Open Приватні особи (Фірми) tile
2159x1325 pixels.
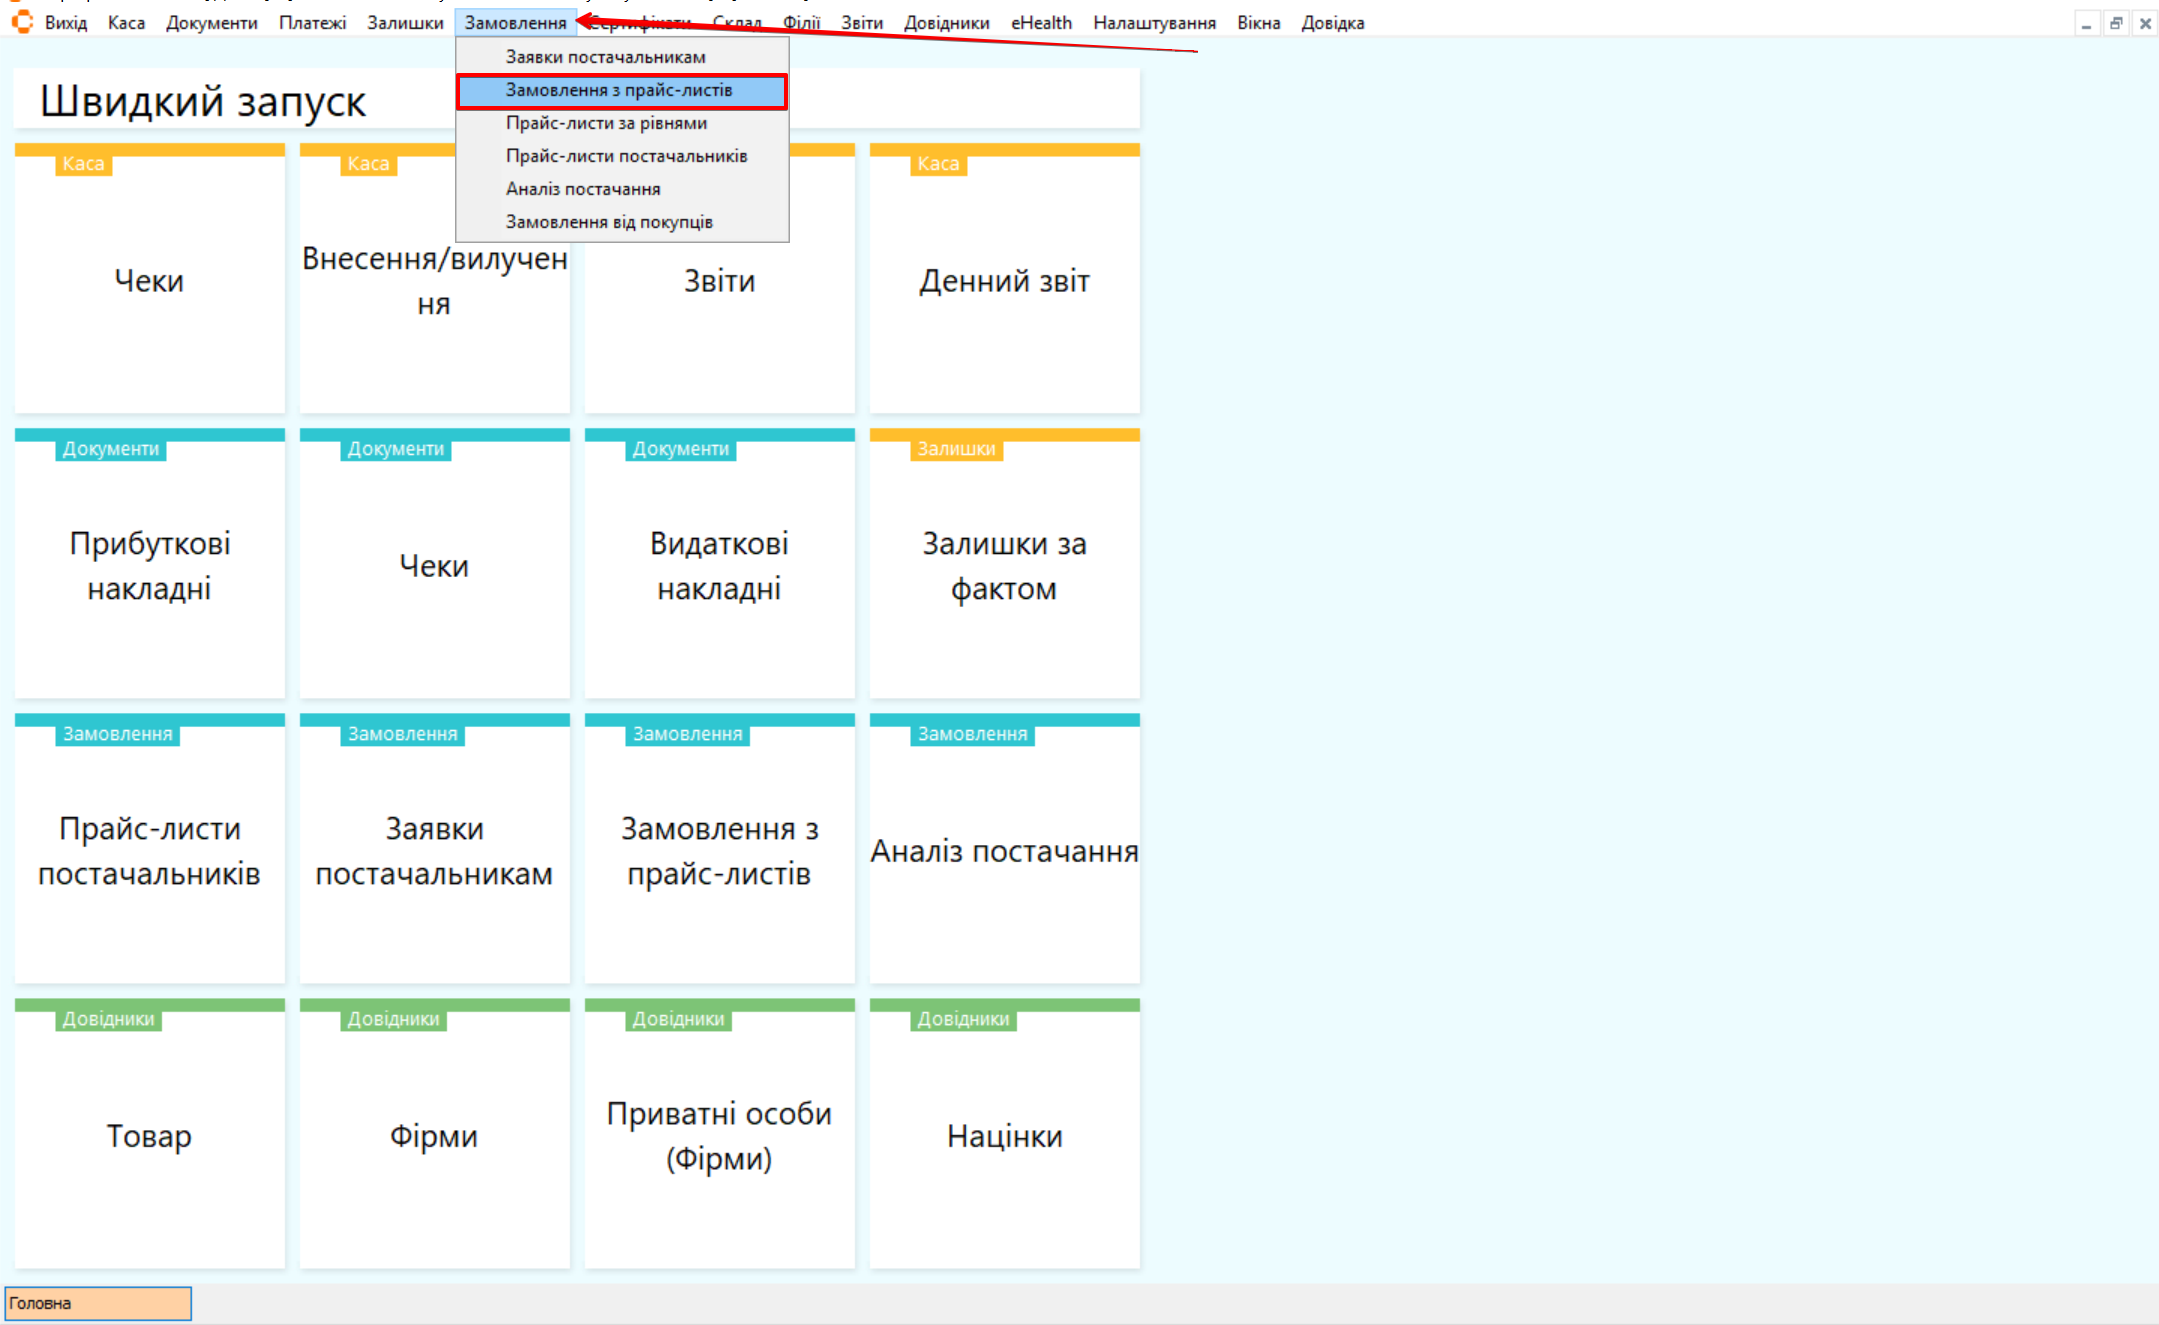[x=719, y=1135]
